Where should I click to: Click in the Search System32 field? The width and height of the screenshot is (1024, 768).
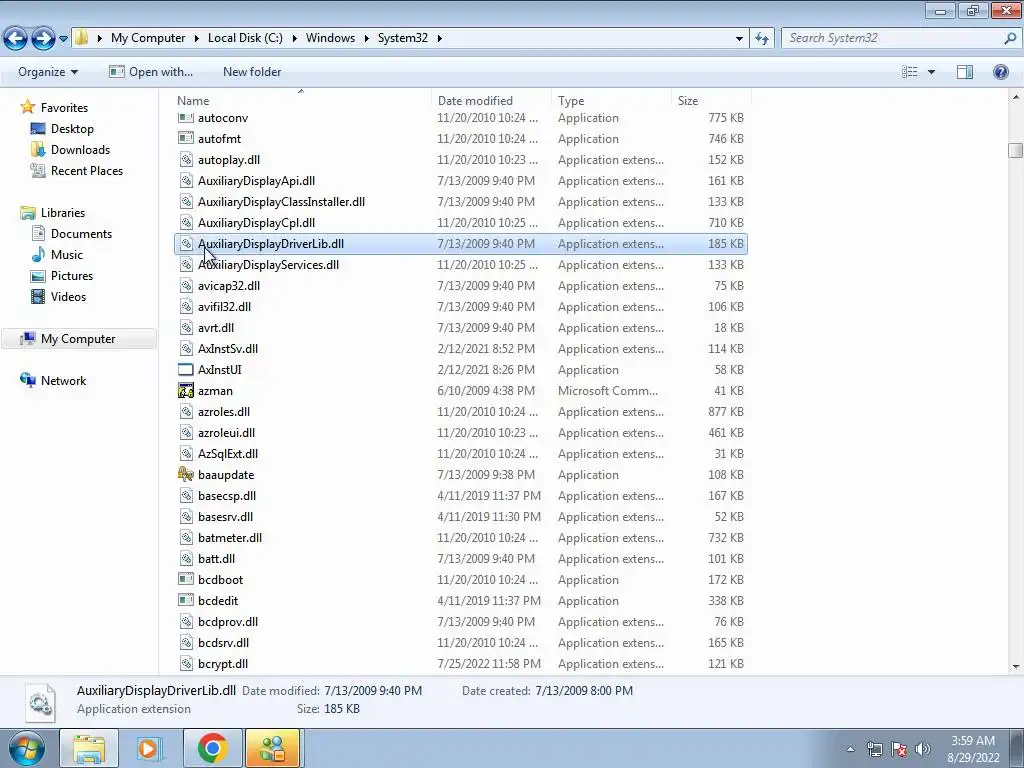click(893, 38)
